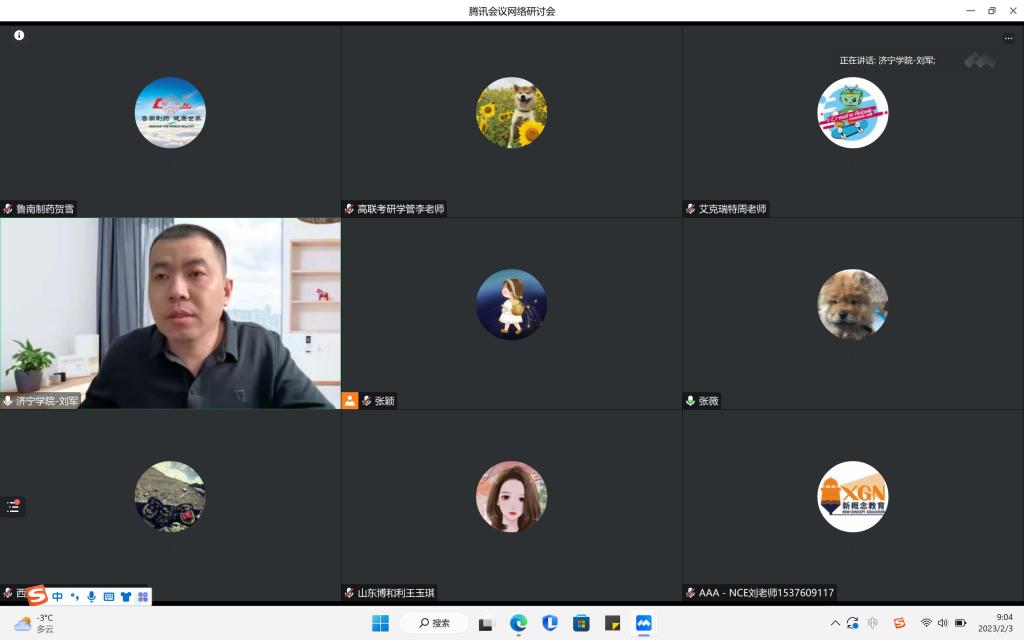
Task: Open the Sogou skin shirt icon
Action: pos(126,596)
